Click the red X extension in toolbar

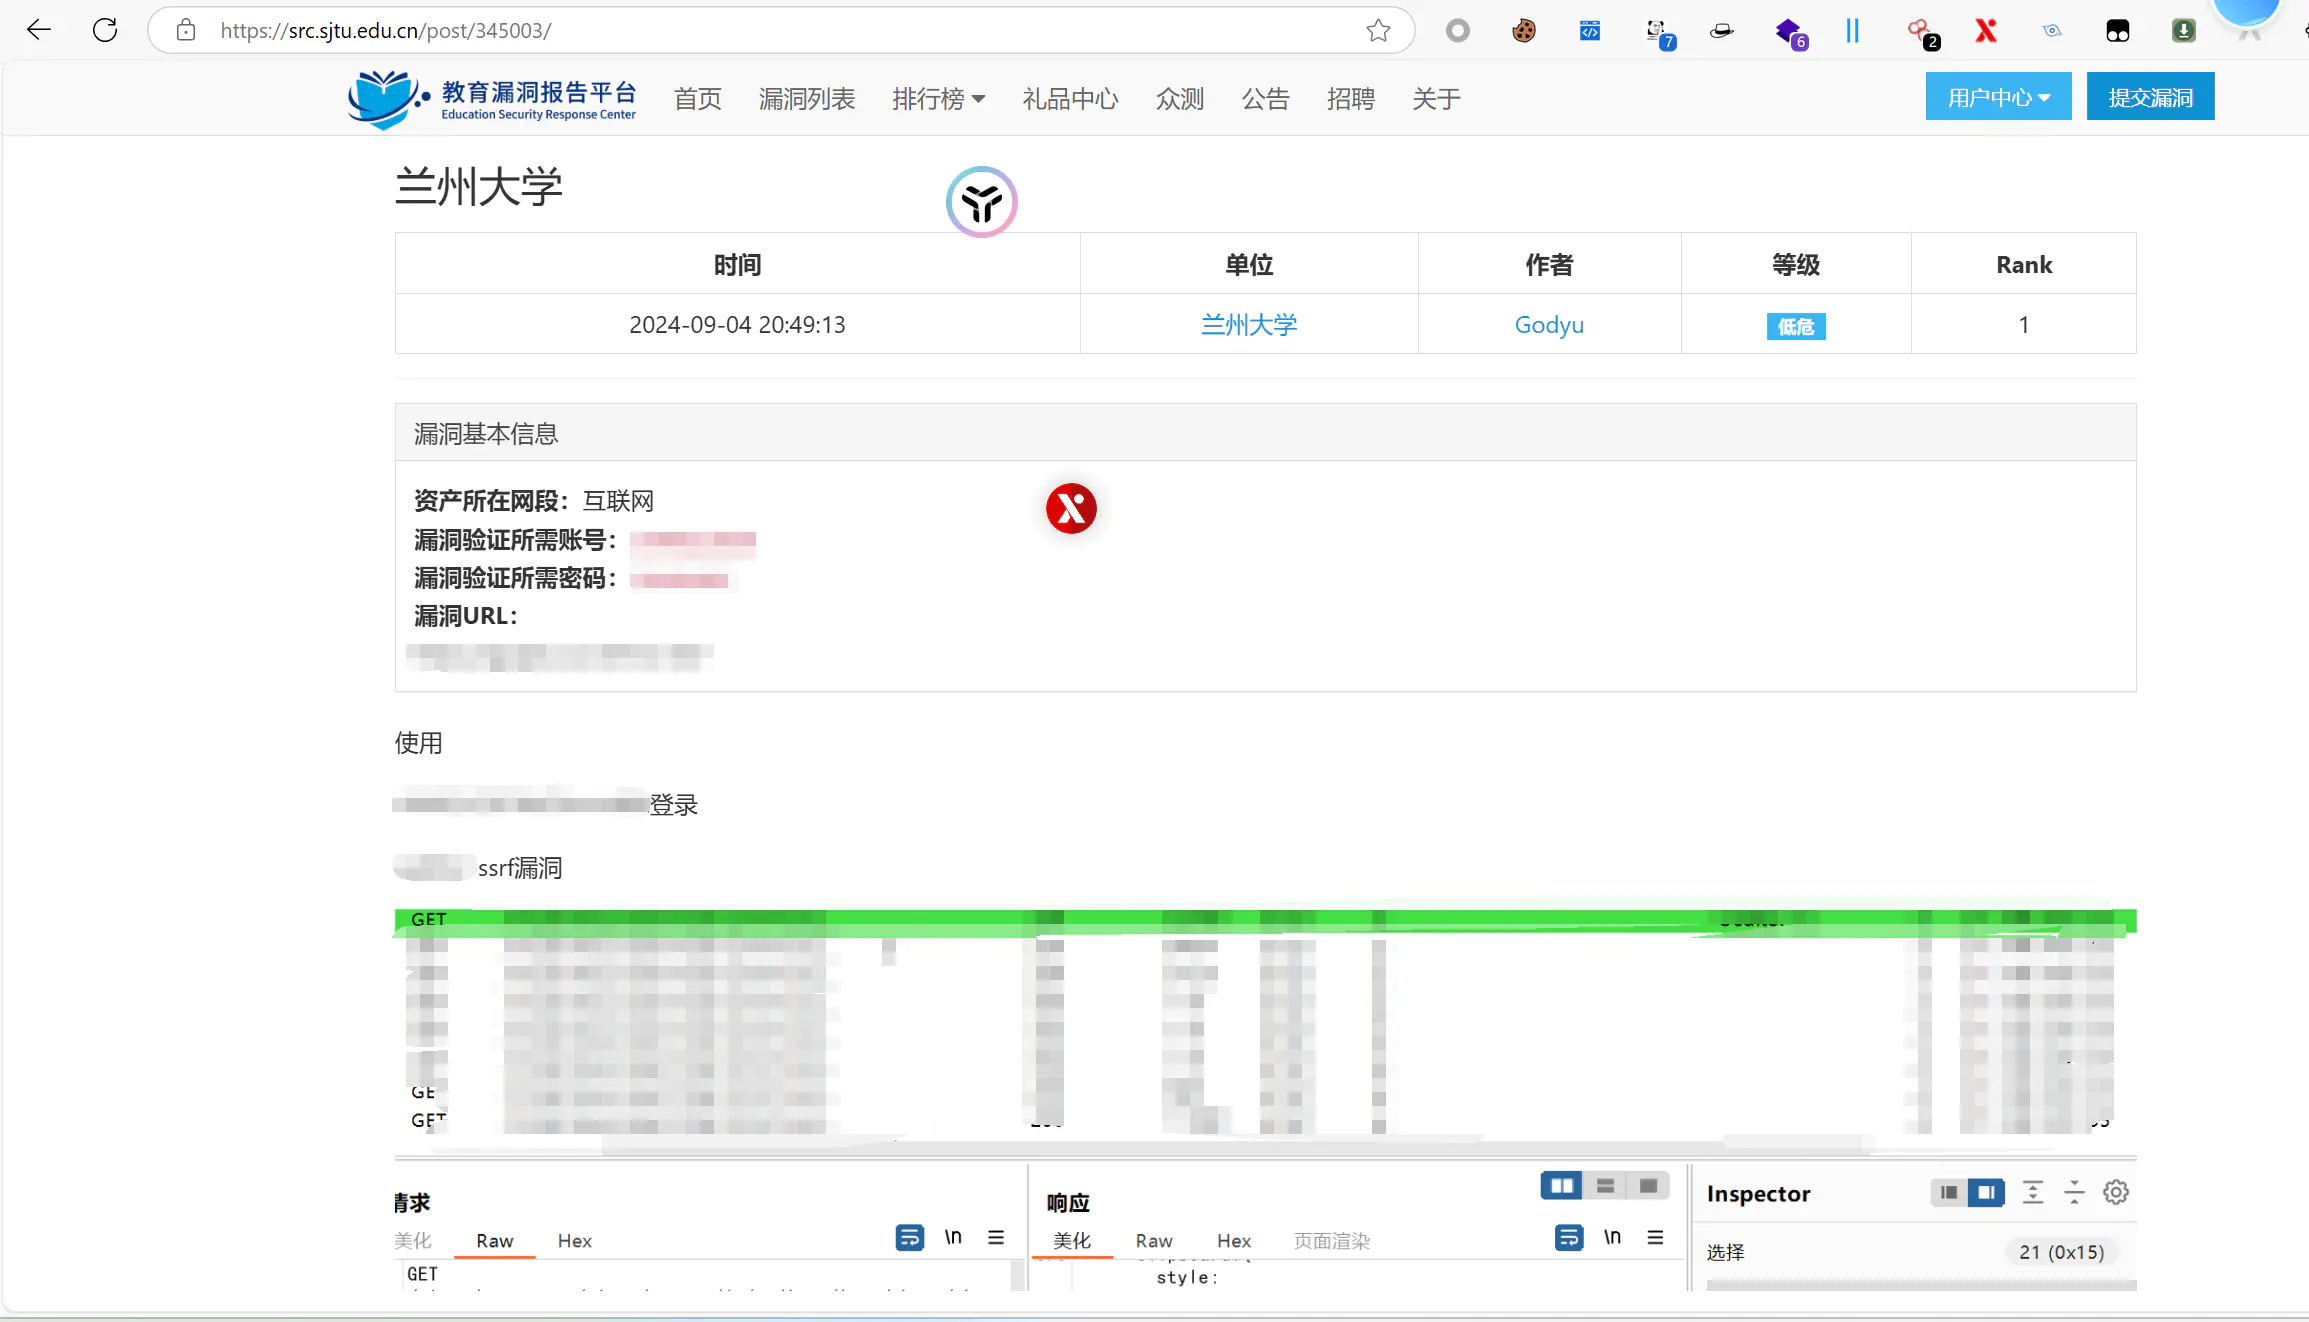(1986, 31)
